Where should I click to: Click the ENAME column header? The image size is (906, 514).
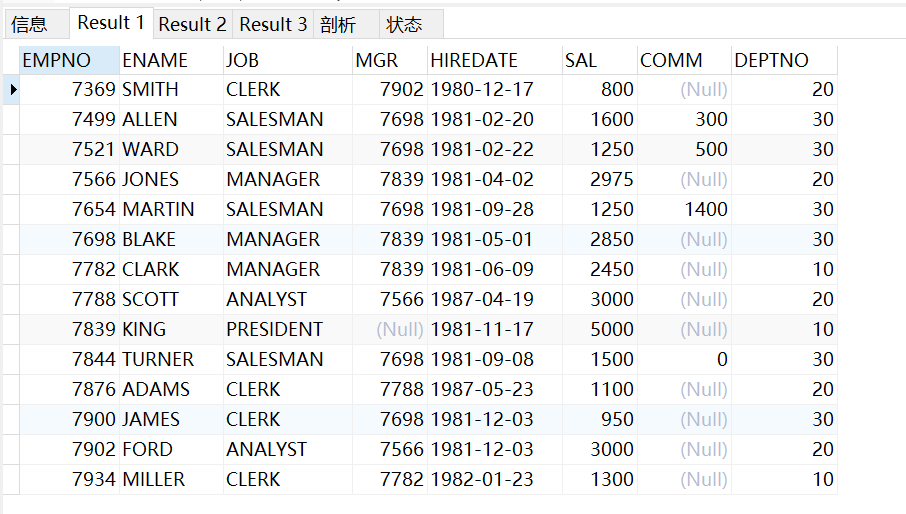click(x=172, y=60)
